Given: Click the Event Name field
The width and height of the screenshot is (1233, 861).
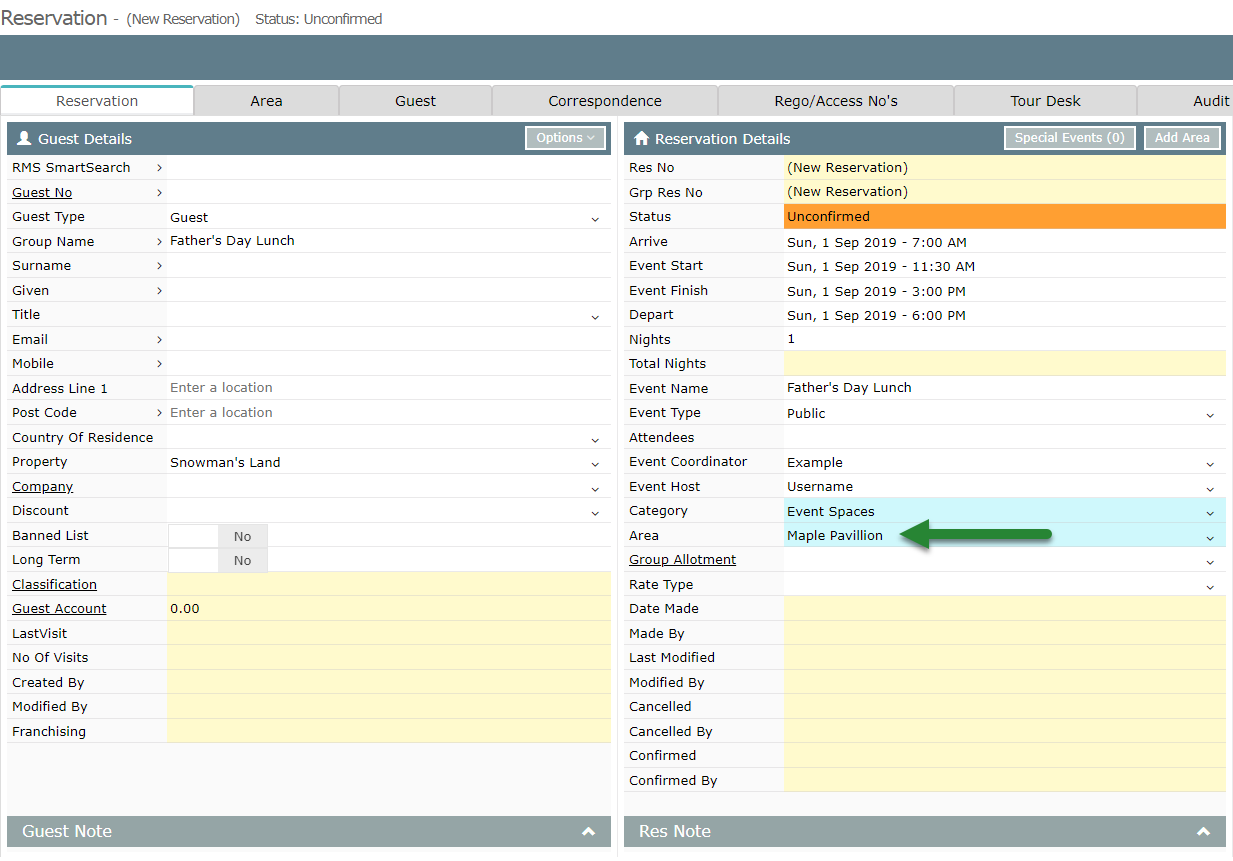Looking at the screenshot, I should click(x=1004, y=388).
